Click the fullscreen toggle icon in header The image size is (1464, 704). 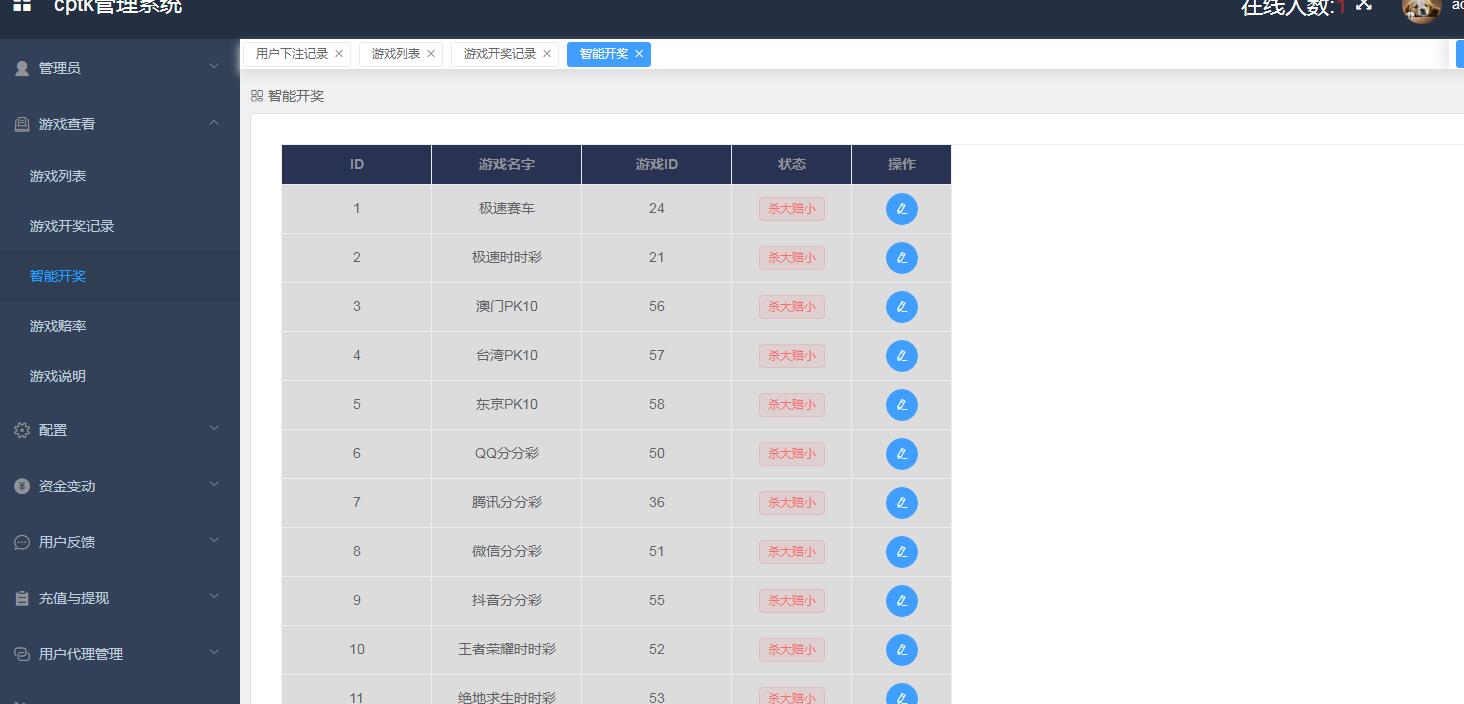click(x=1364, y=5)
